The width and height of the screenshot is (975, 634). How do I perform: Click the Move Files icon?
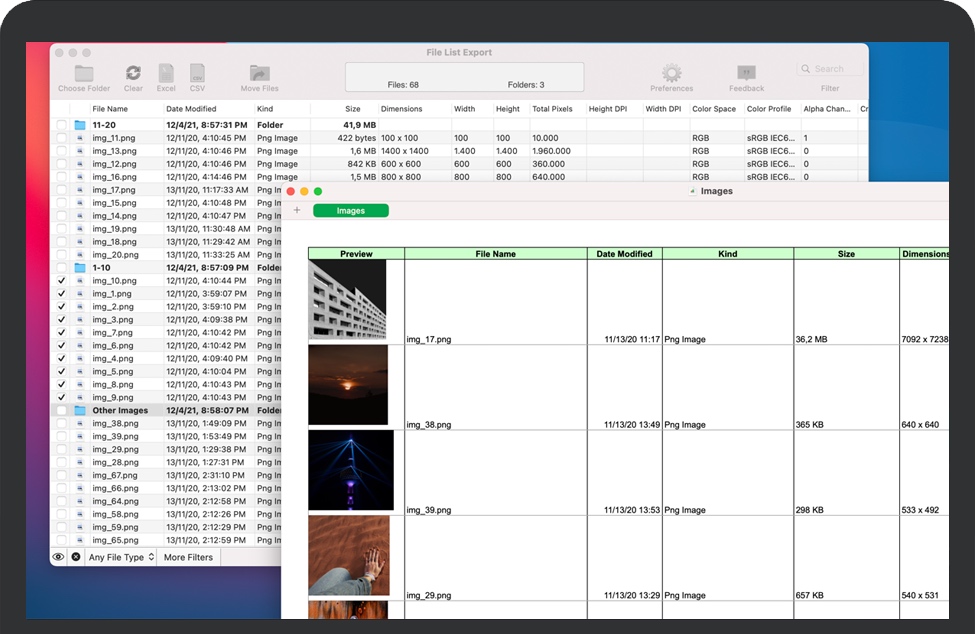259,74
